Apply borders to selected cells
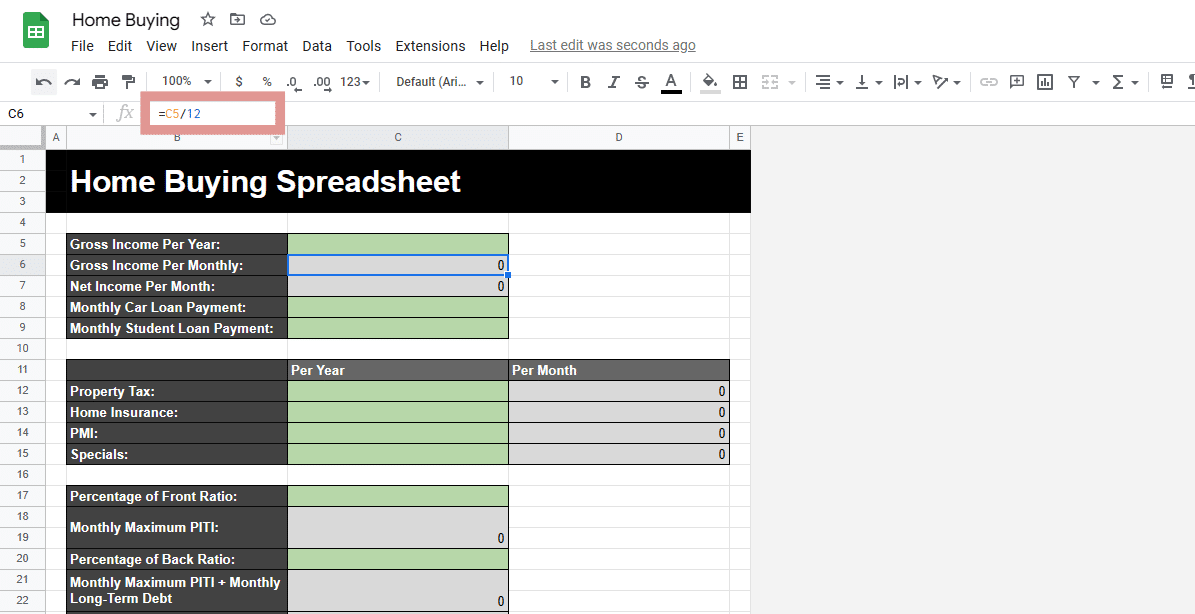 point(739,82)
